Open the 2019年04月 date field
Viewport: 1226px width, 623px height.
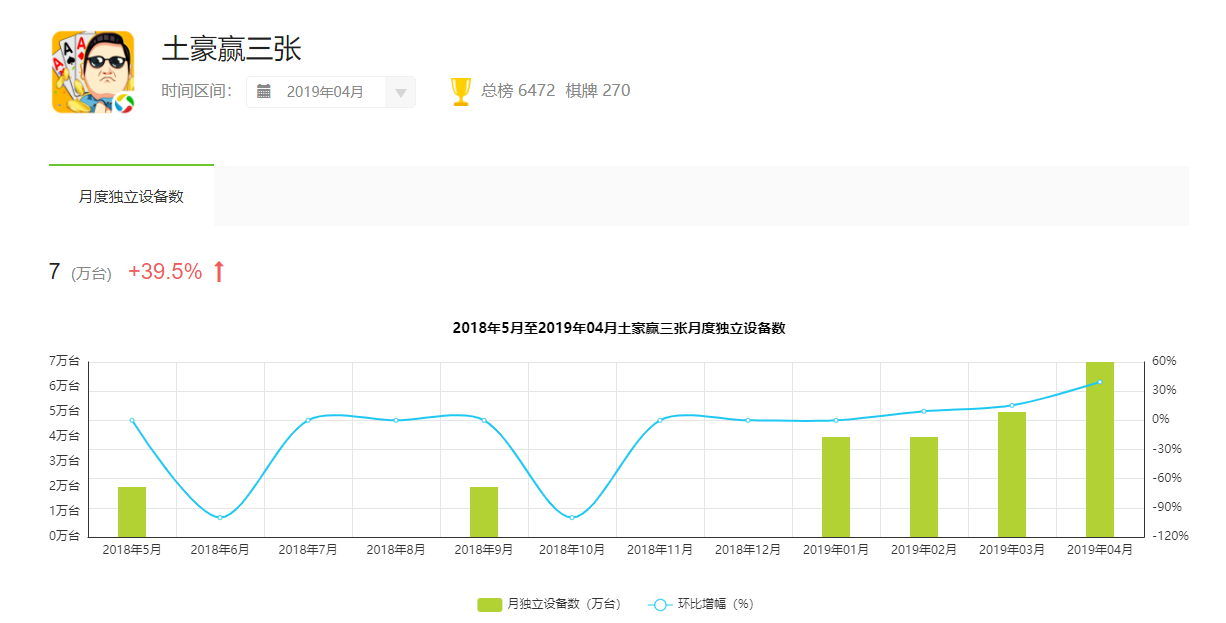325,92
